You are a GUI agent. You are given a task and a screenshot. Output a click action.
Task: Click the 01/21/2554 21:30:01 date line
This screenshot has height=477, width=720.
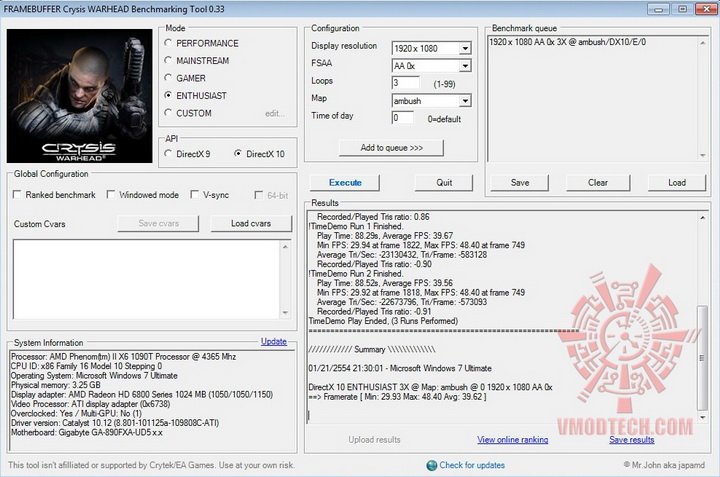pos(400,368)
